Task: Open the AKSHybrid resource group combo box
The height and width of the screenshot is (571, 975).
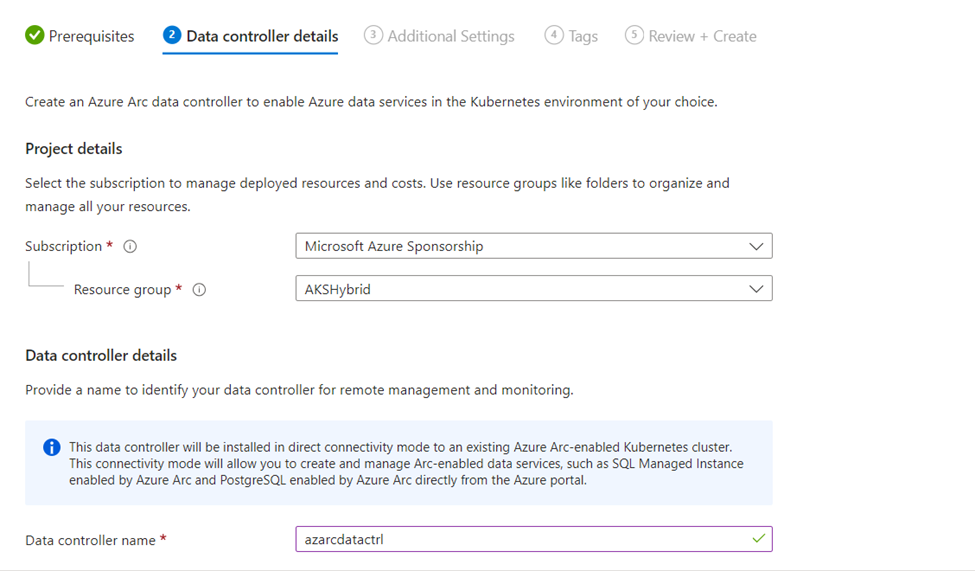Action: tap(534, 289)
